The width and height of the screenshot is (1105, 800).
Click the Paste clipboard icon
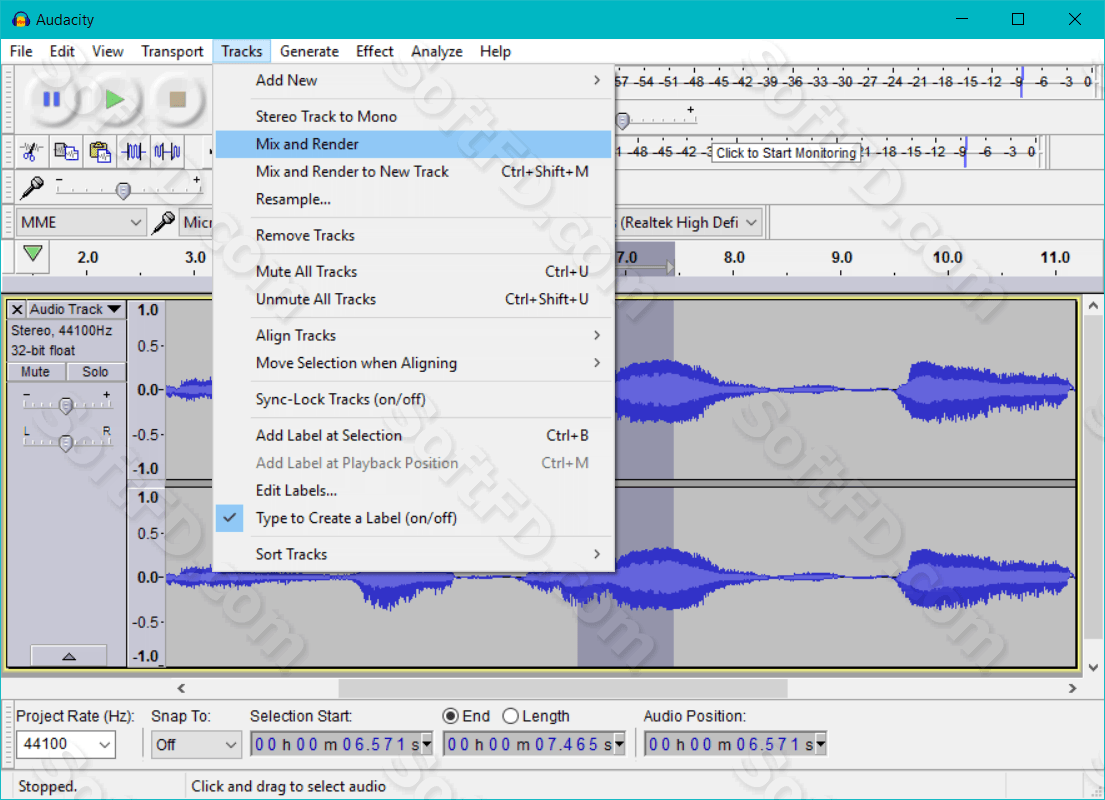99,152
